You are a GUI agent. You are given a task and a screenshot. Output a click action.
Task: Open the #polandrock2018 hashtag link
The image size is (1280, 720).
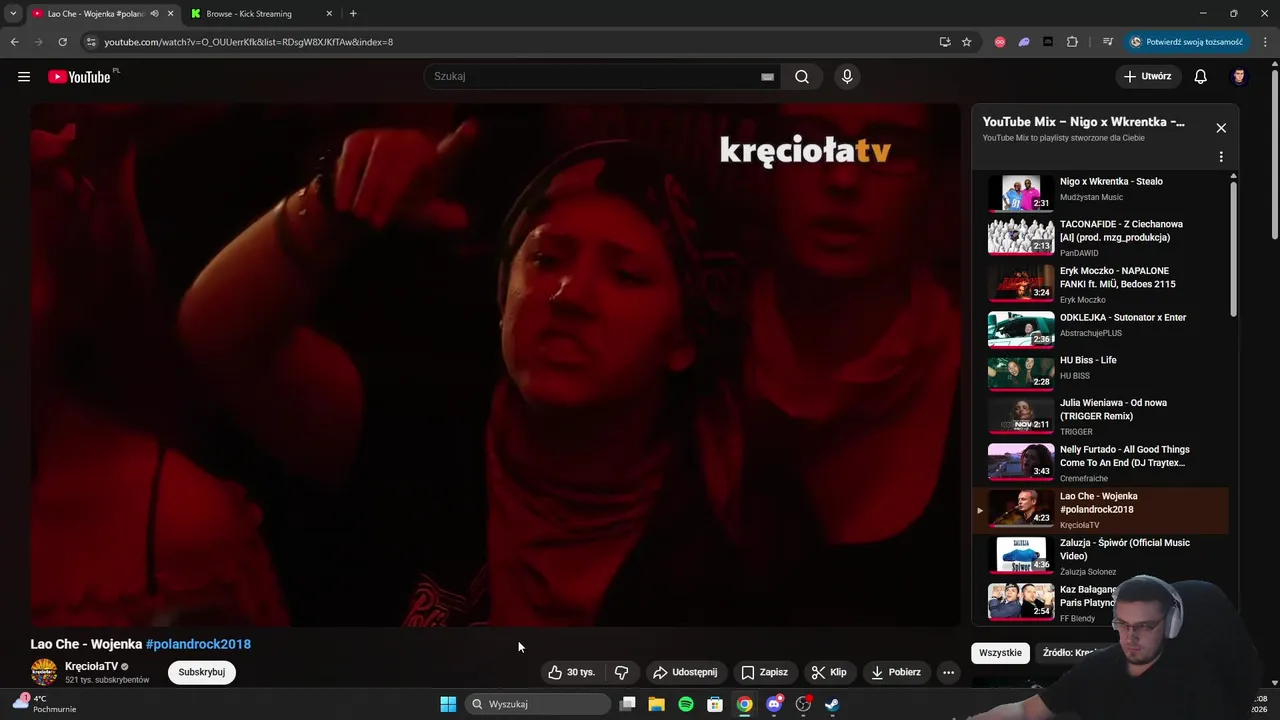(198, 644)
